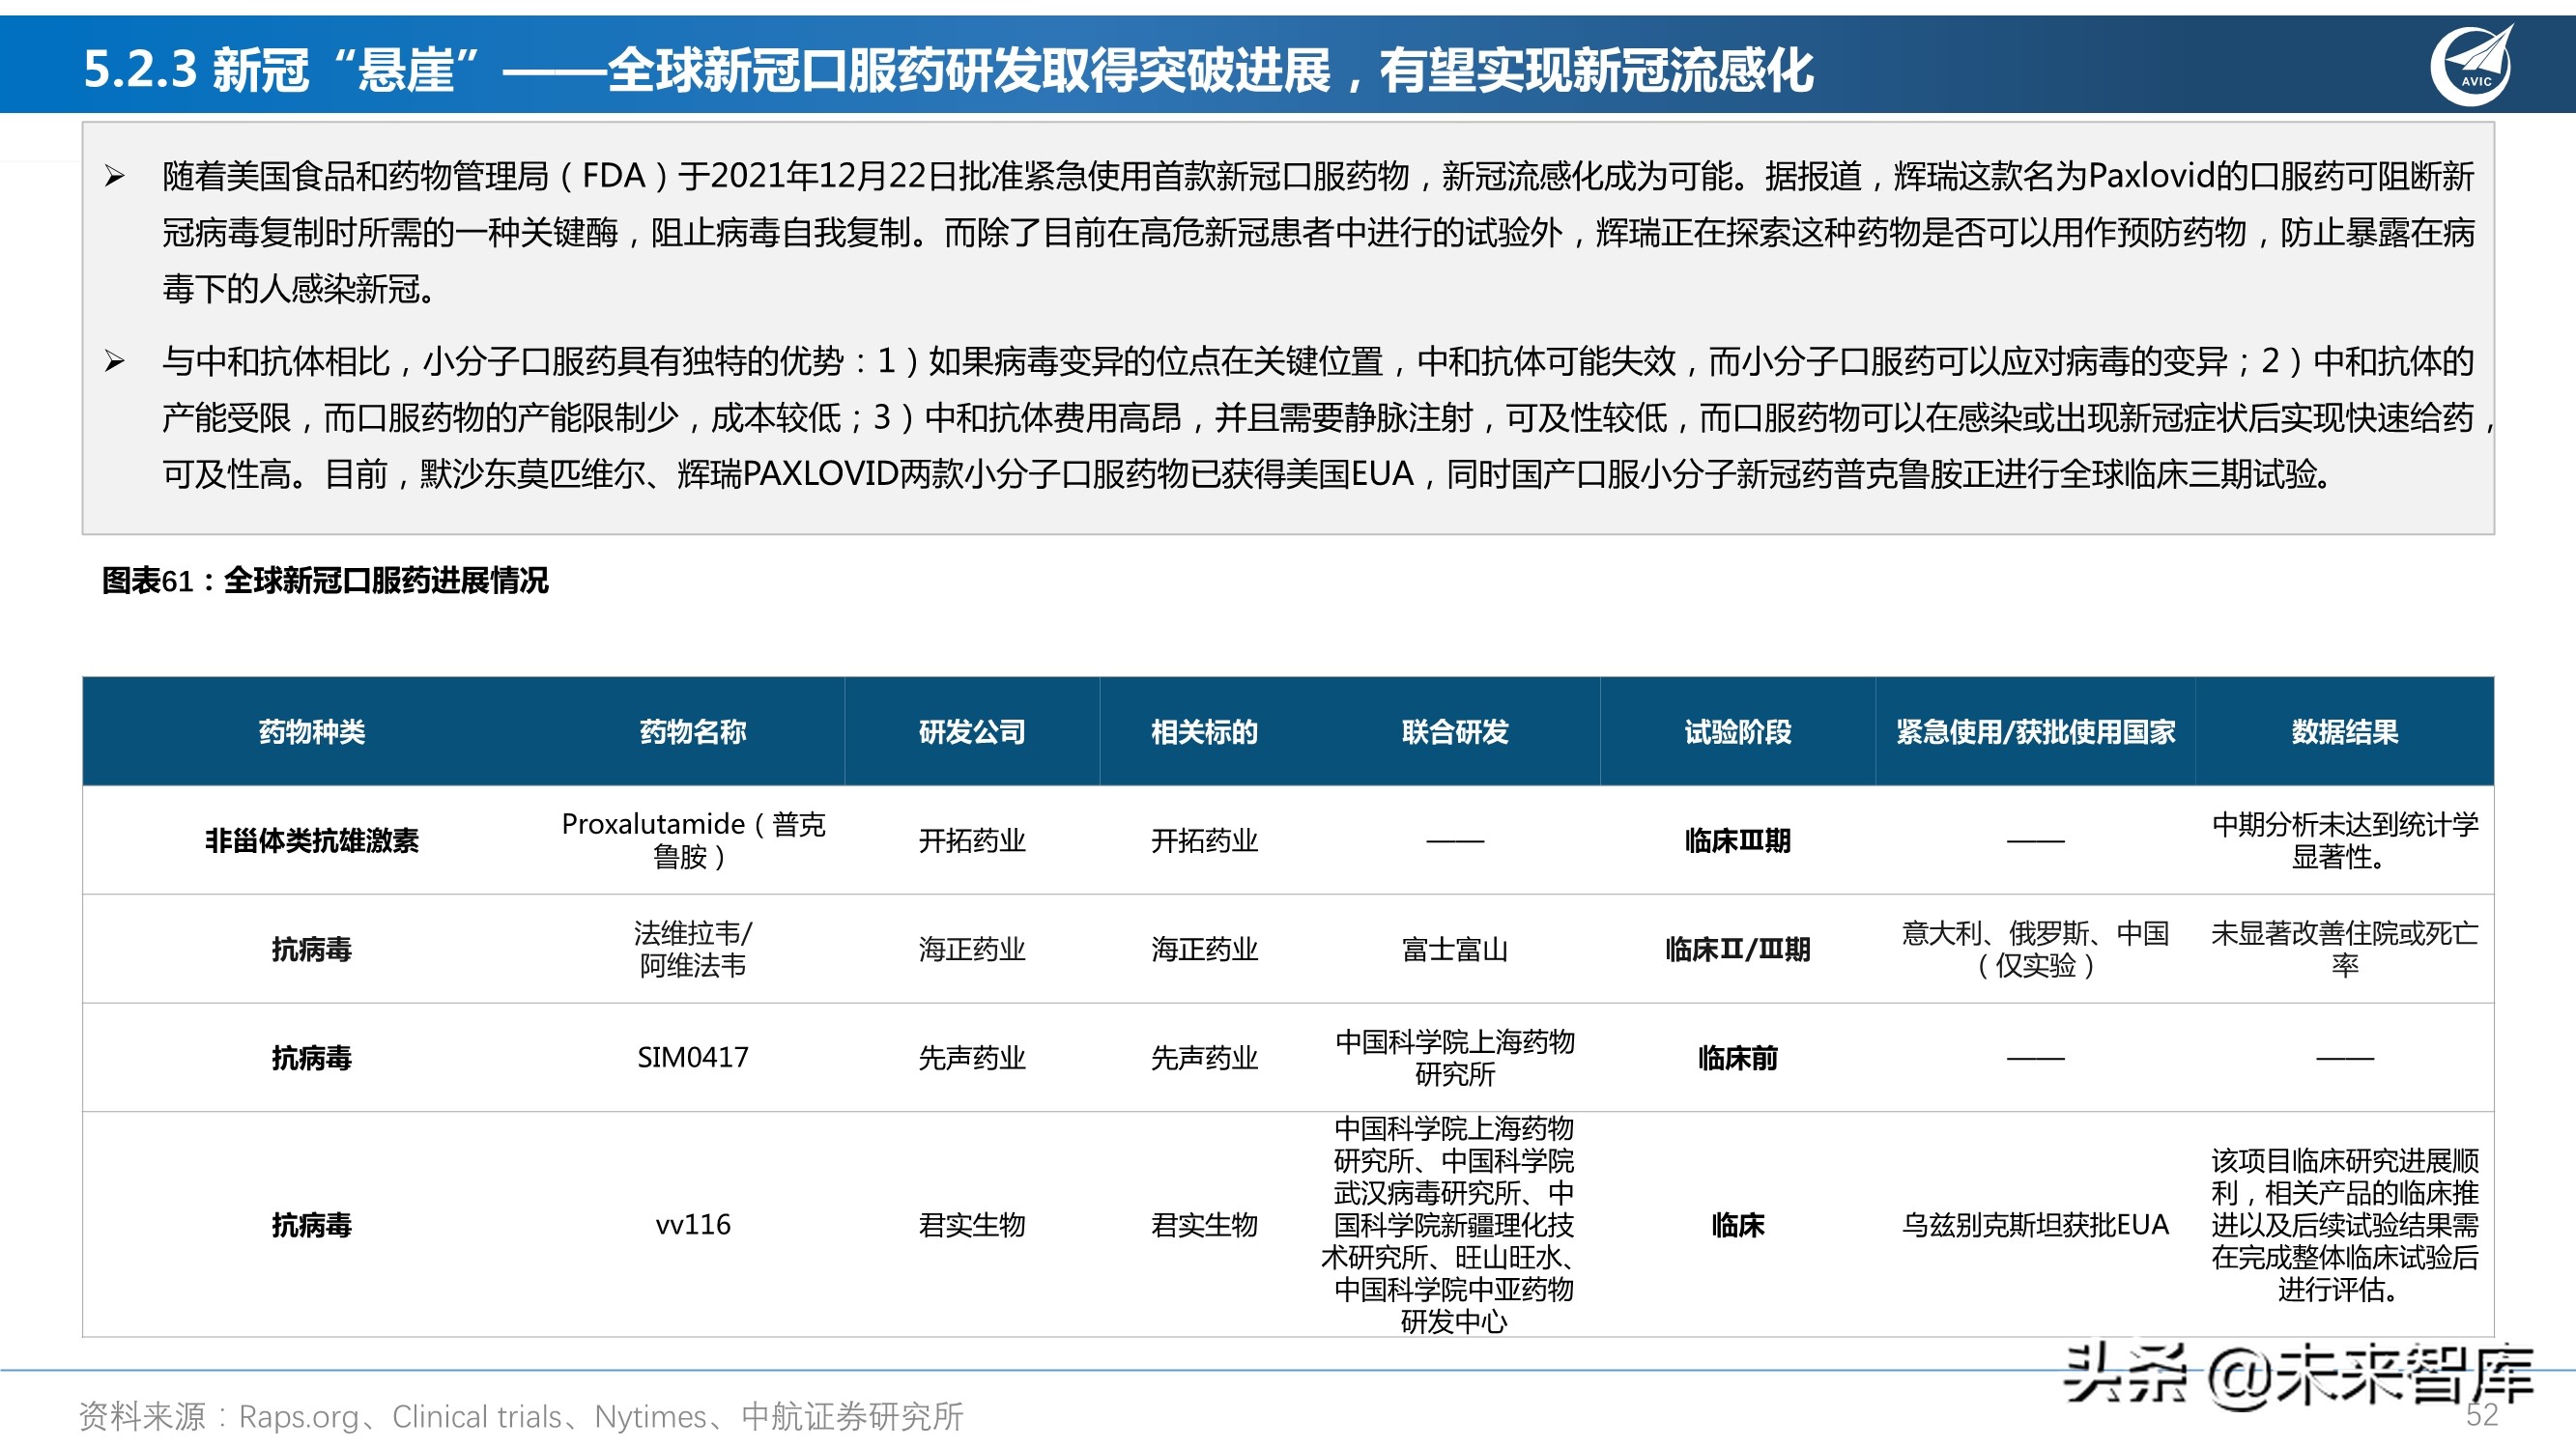Click '抗病毒' in the 法维拉韦 row
This screenshot has width=2576, height=1449.
pos(312,949)
